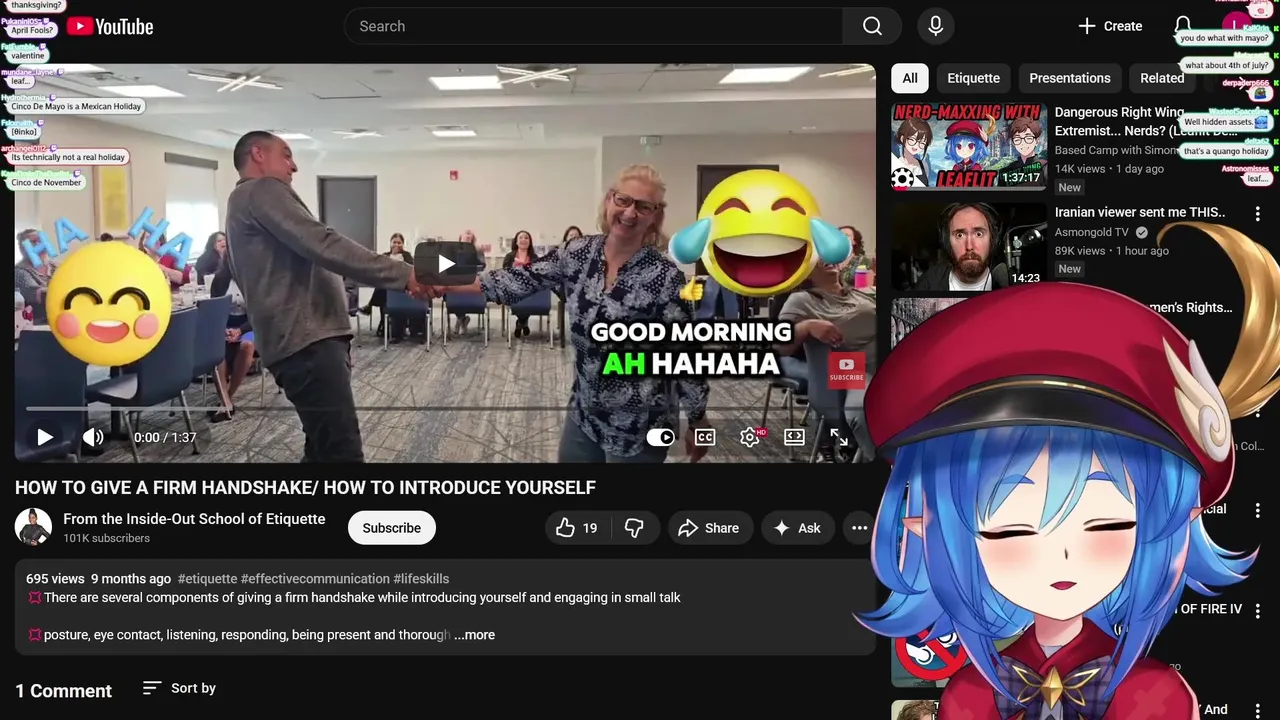Start voice search with microphone icon
The height and width of the screenshot is (720, 1280).
pyautogui.click(x=936, y=26)
